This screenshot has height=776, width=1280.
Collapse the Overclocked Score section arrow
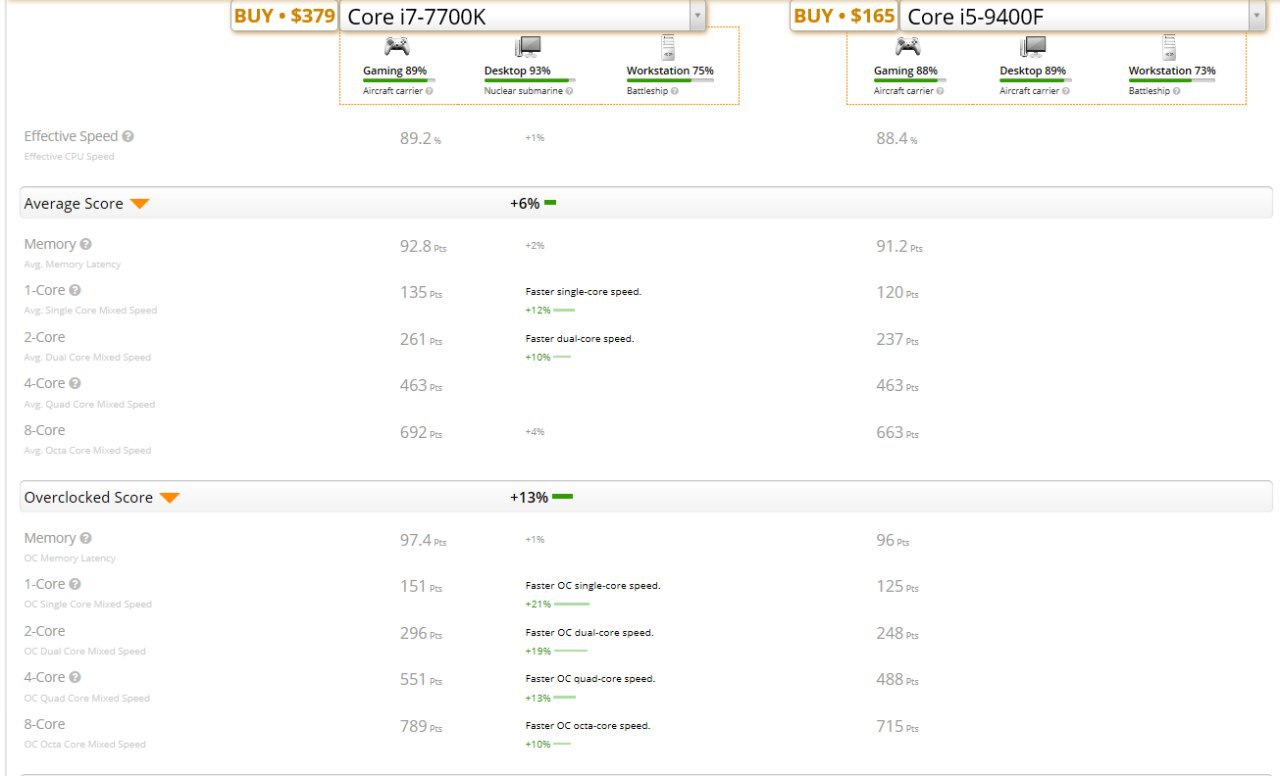coord(170,498)
